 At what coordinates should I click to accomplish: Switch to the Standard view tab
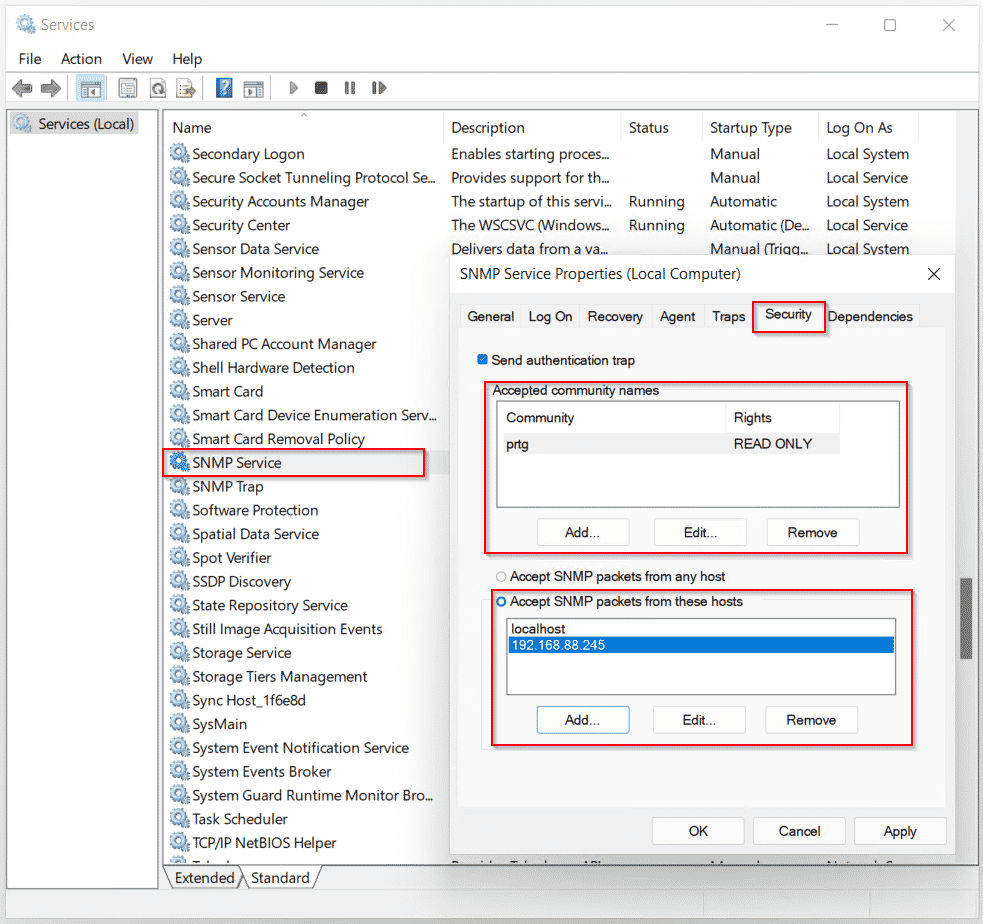(280, 878)
